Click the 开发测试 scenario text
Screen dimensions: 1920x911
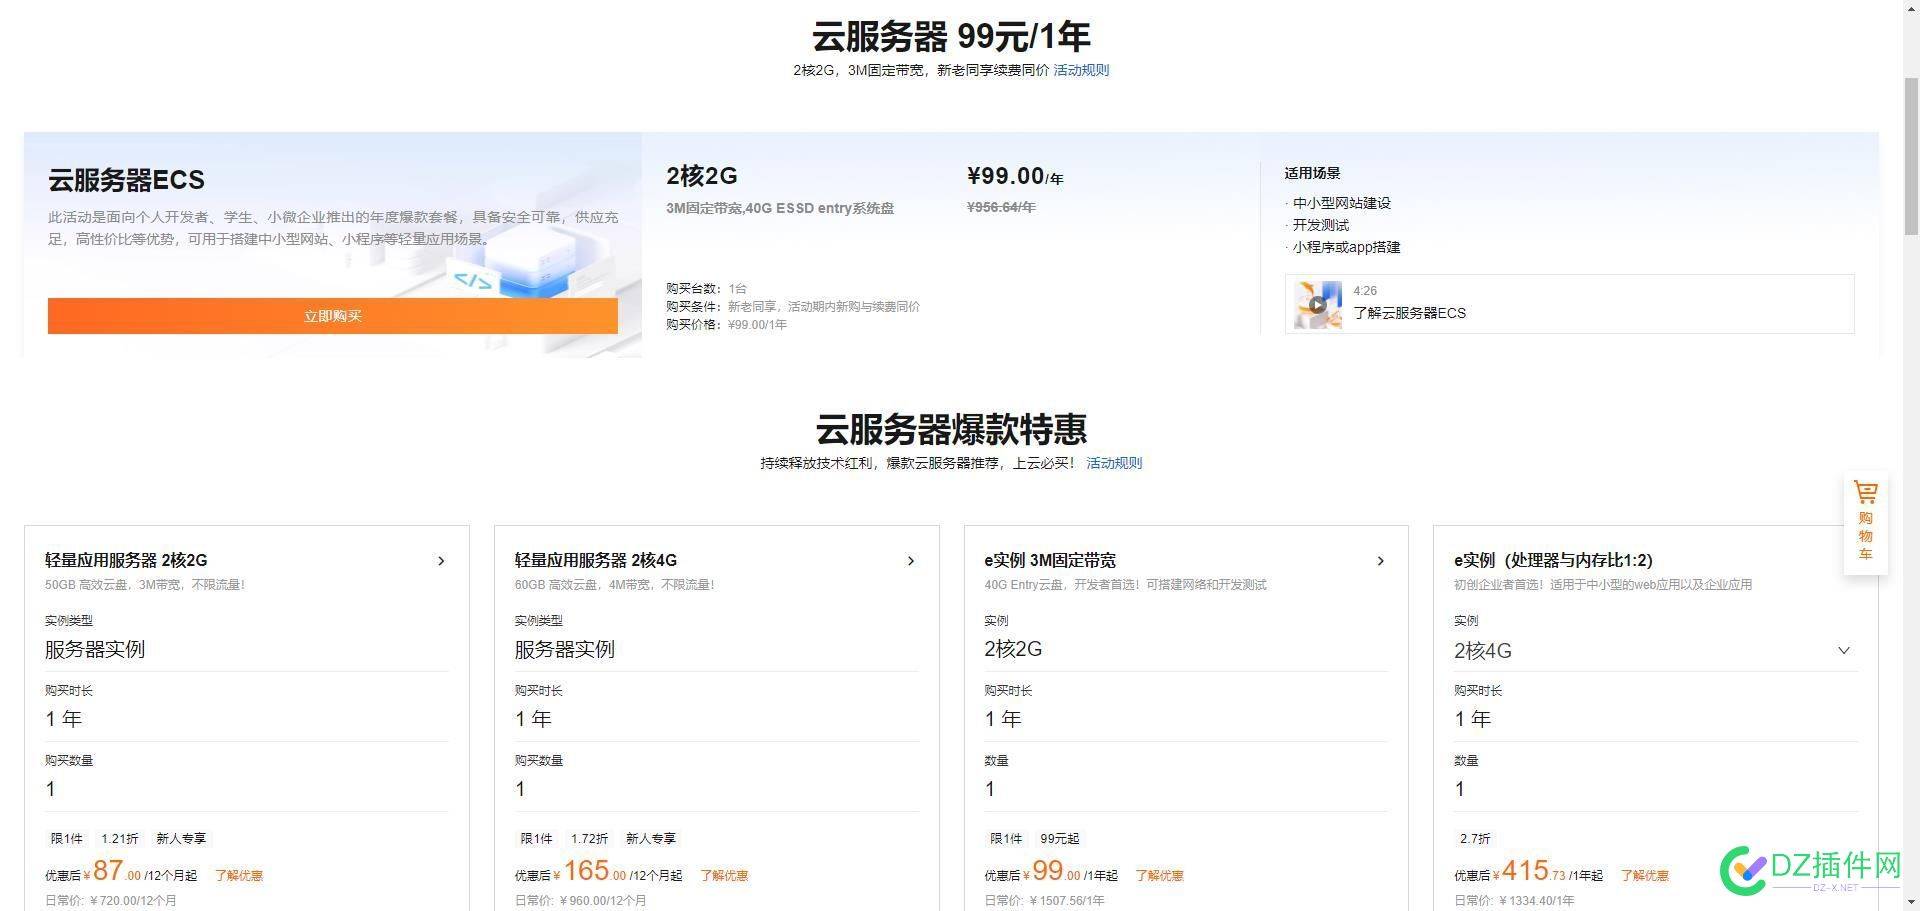coord(1321,225)
